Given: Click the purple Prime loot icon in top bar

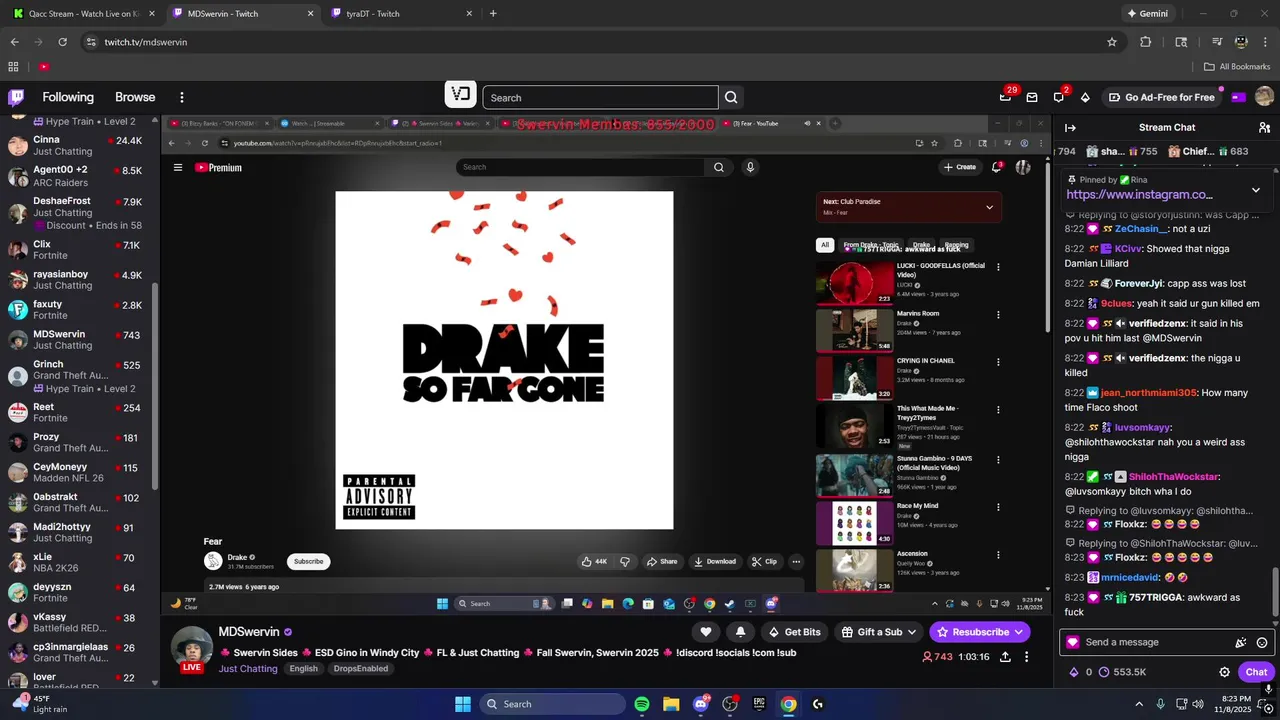Looking at the screenshot, I should 1239,97.
